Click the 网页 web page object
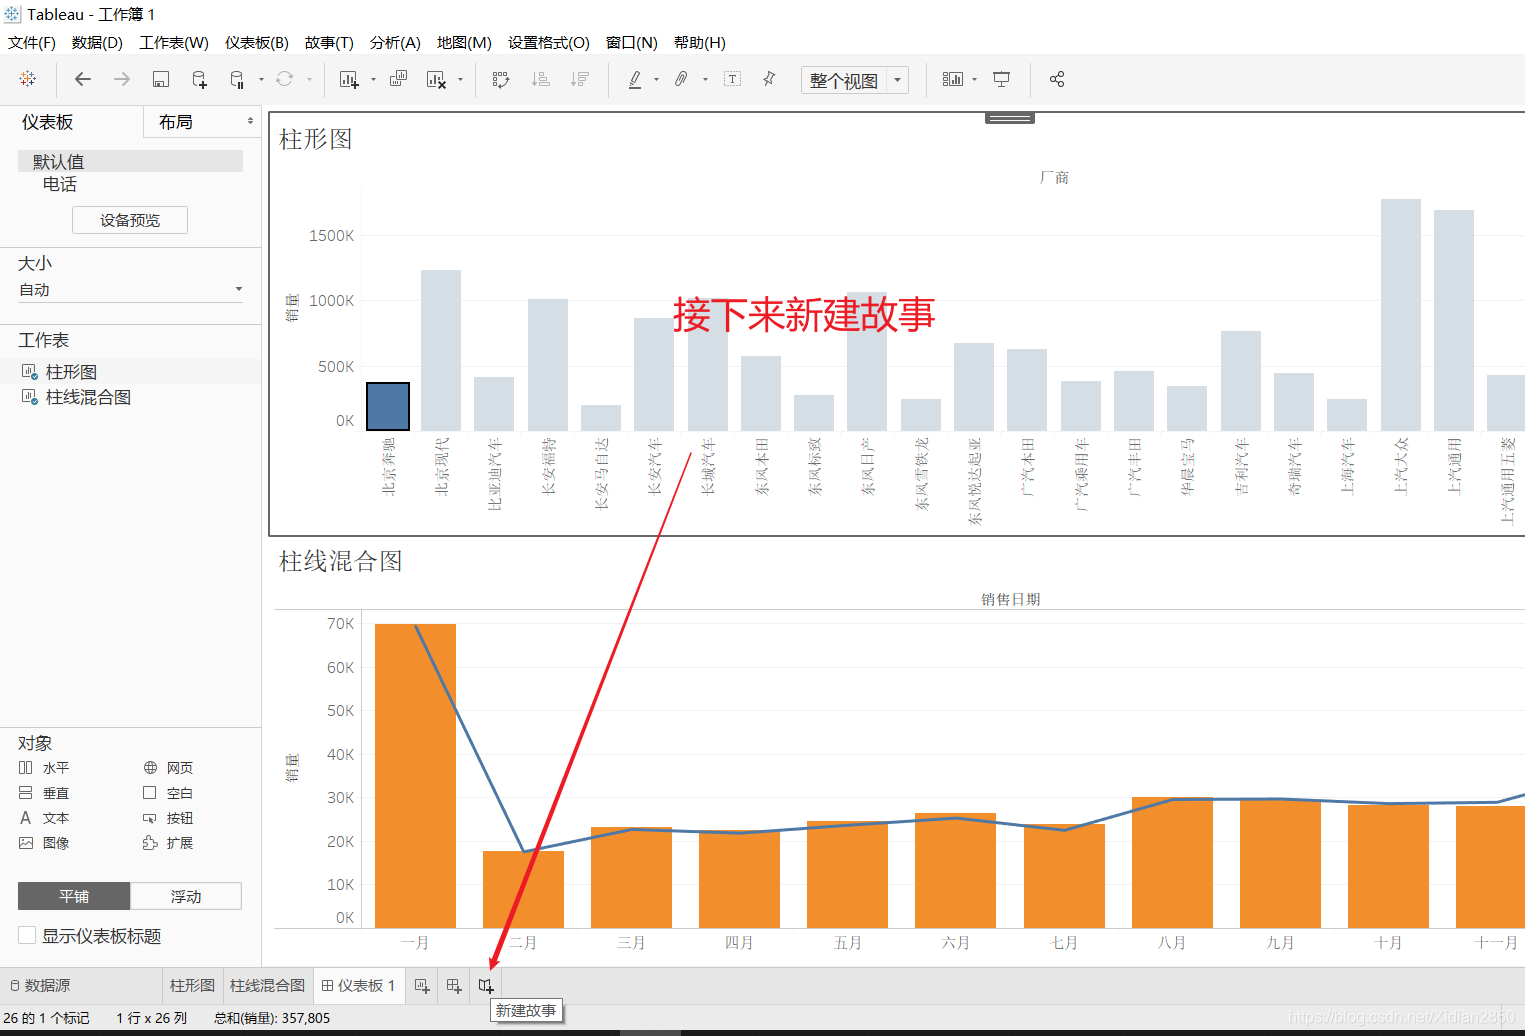1525x1036 pixels. 168,768
